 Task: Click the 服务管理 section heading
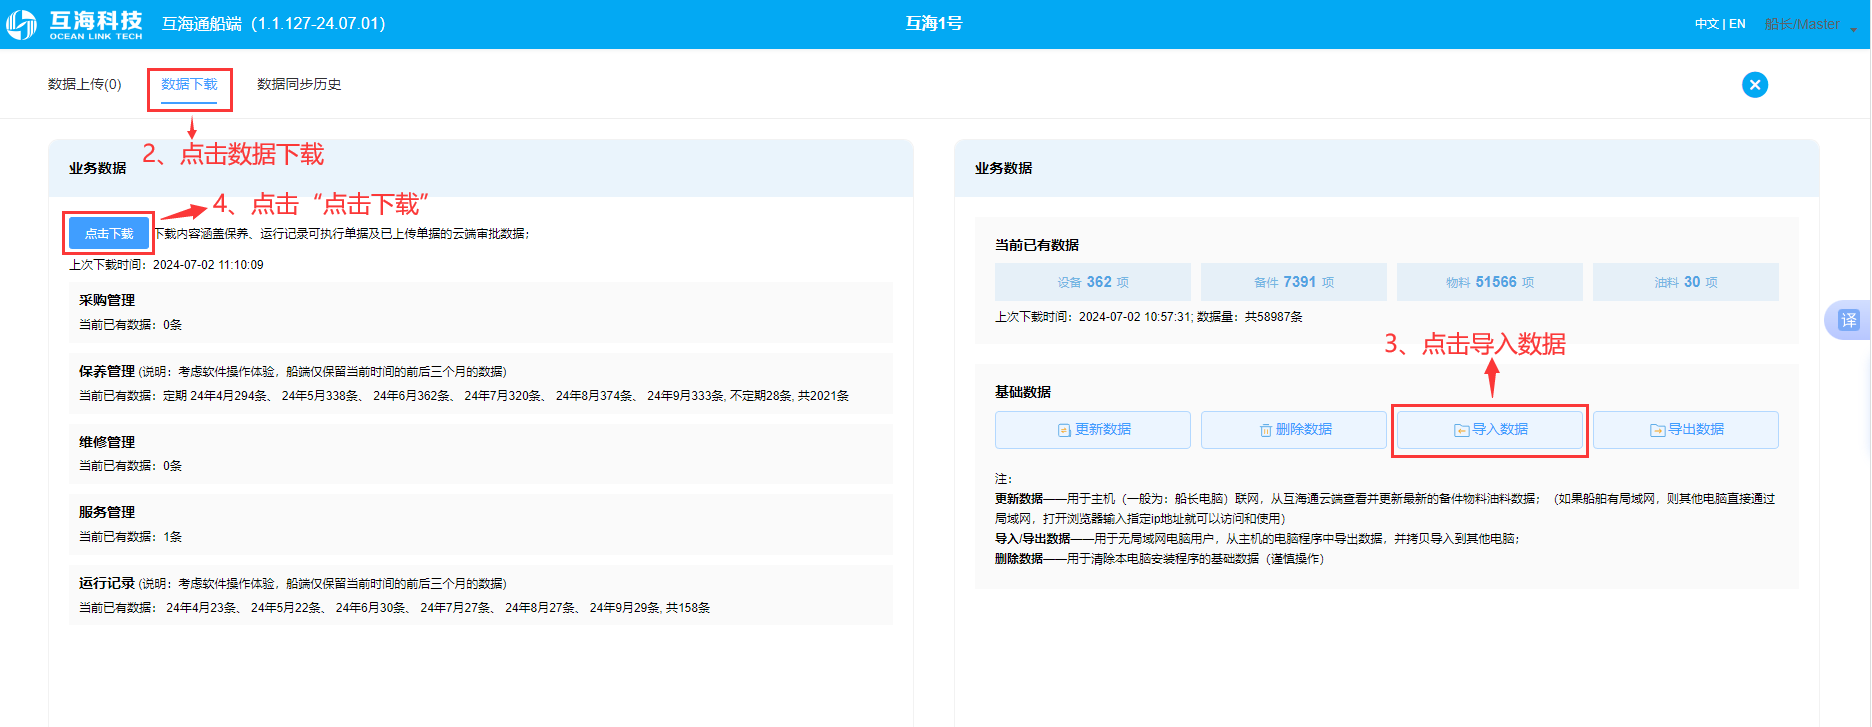[107, 512]
